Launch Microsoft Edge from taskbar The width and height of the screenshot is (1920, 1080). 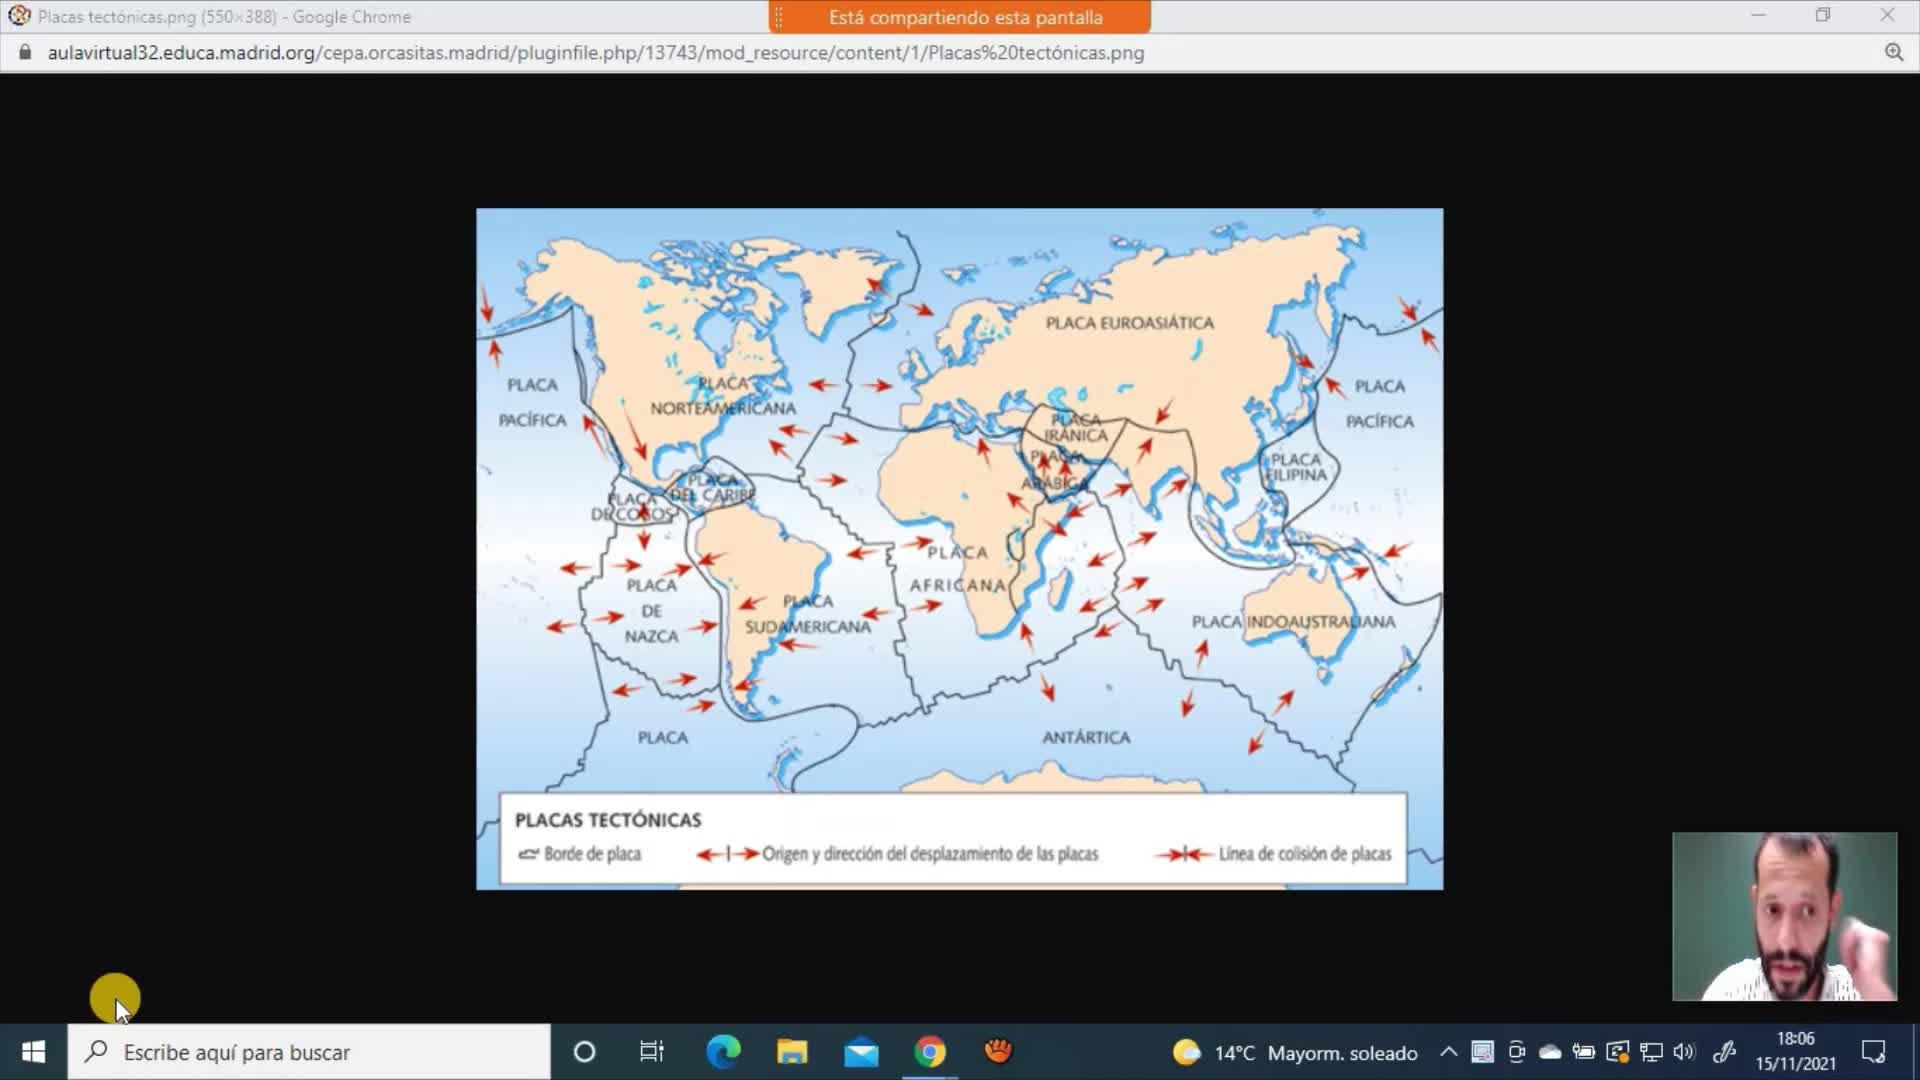723,1052
